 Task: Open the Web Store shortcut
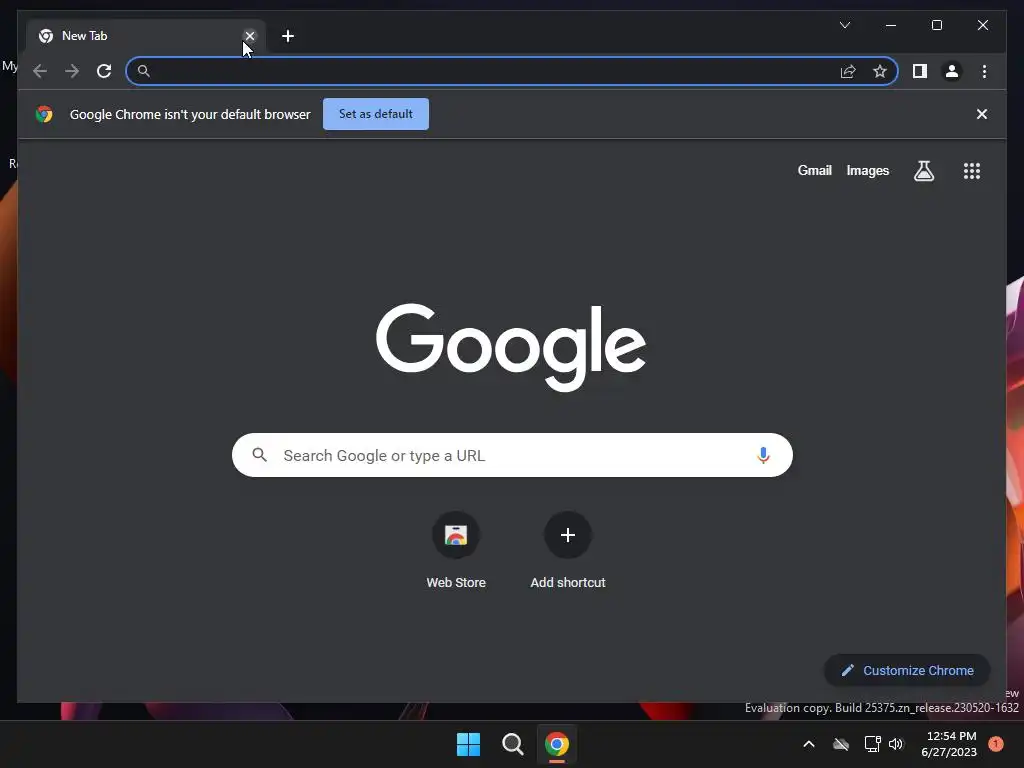(456, 551)
